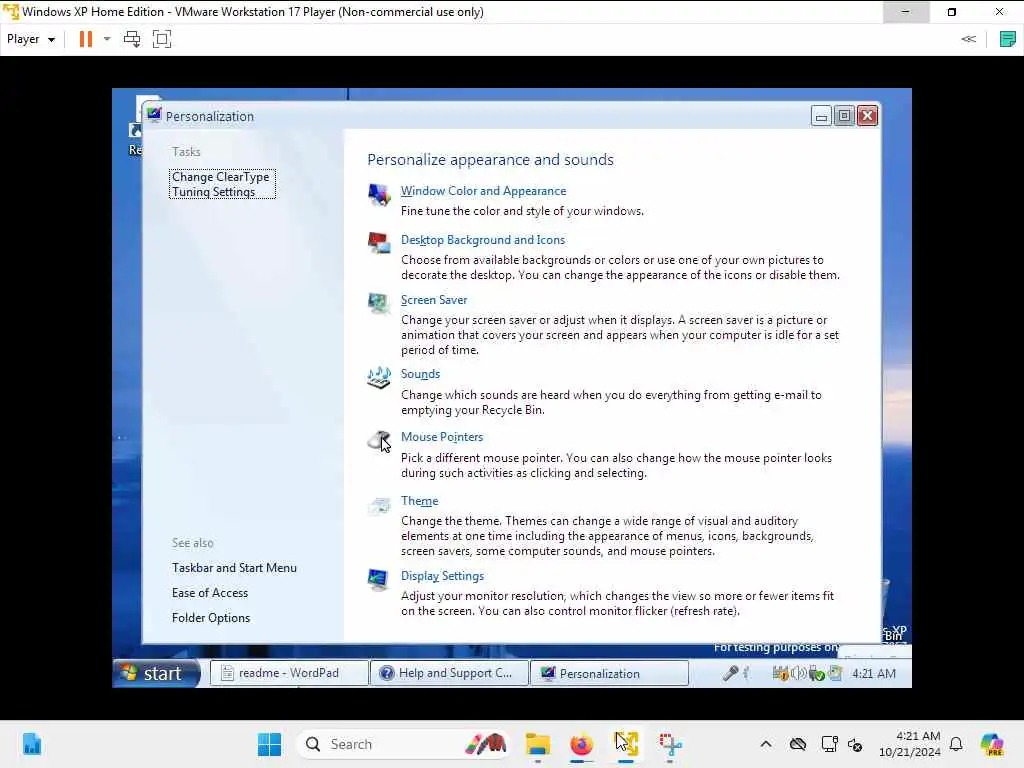This screenshot has width=1024, height=768.
Task: Open the Theme link
Action: pos(419,501)
